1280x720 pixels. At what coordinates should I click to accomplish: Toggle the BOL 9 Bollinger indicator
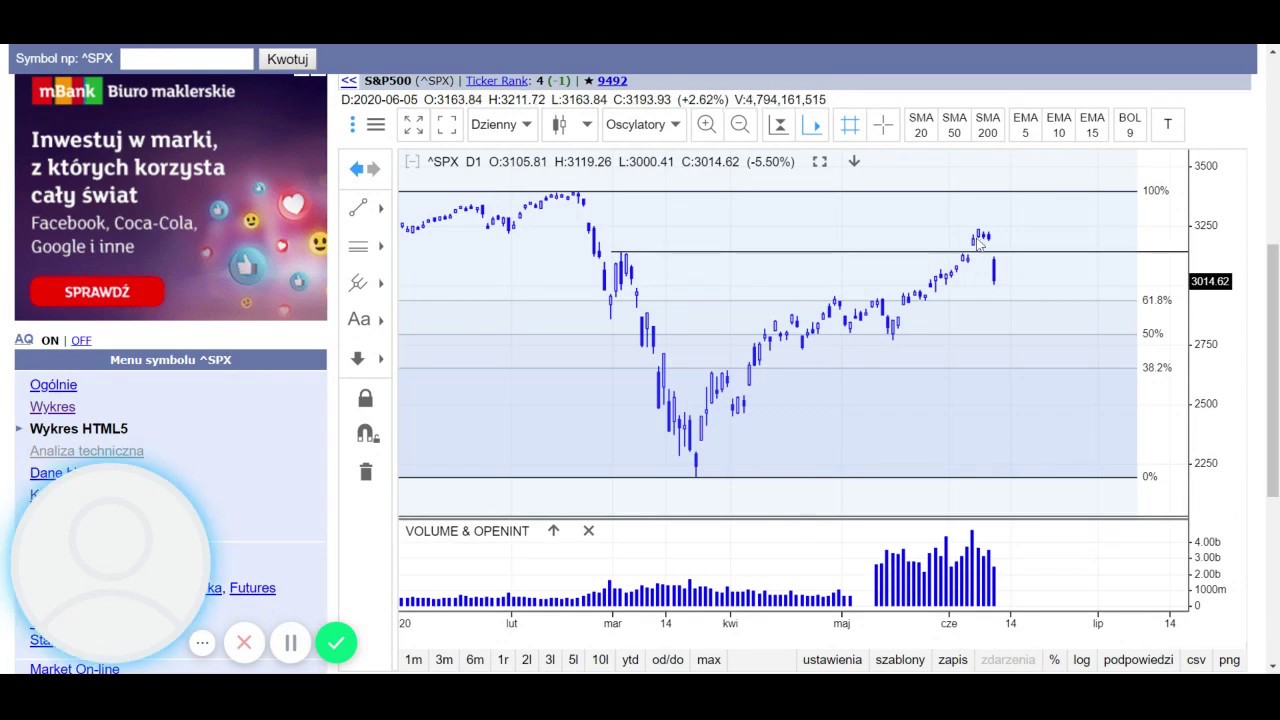[x=1130, y=125]
